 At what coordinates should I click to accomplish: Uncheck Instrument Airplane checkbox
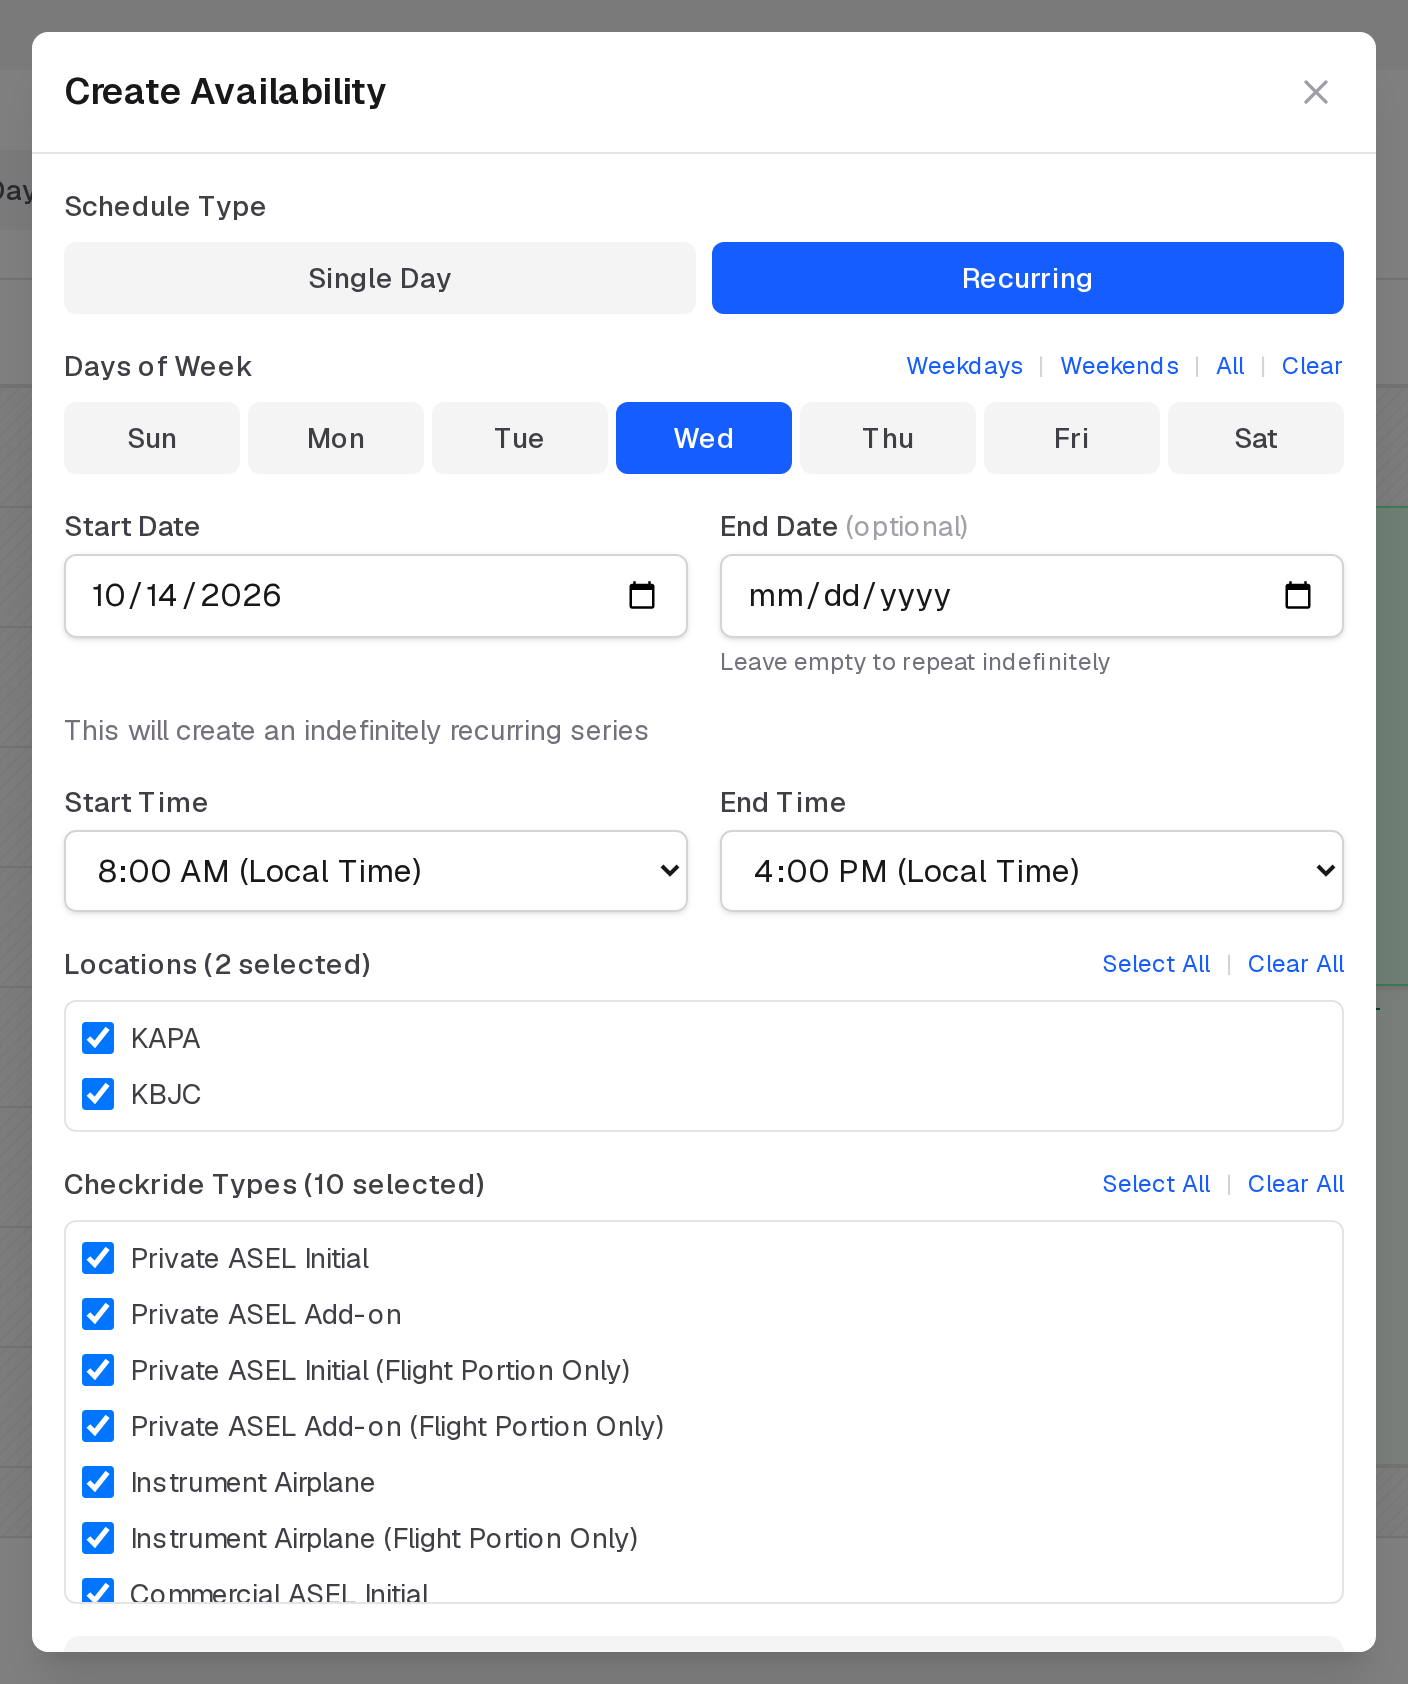pos(98,1482)
